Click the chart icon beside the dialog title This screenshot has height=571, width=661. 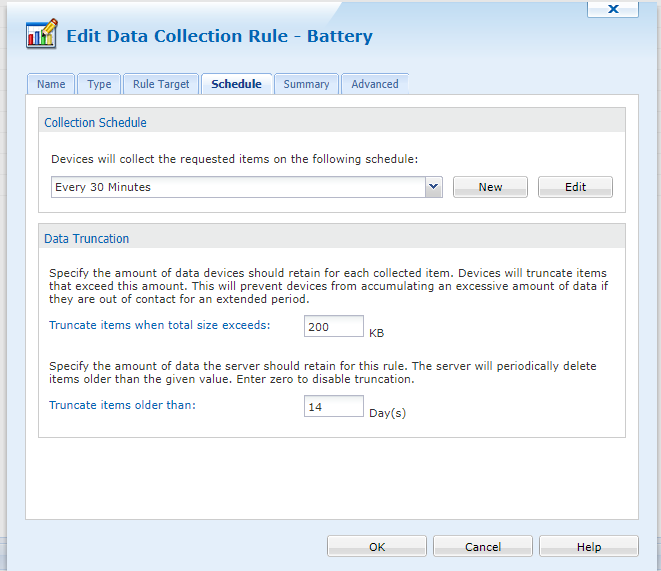click(41, 36)
